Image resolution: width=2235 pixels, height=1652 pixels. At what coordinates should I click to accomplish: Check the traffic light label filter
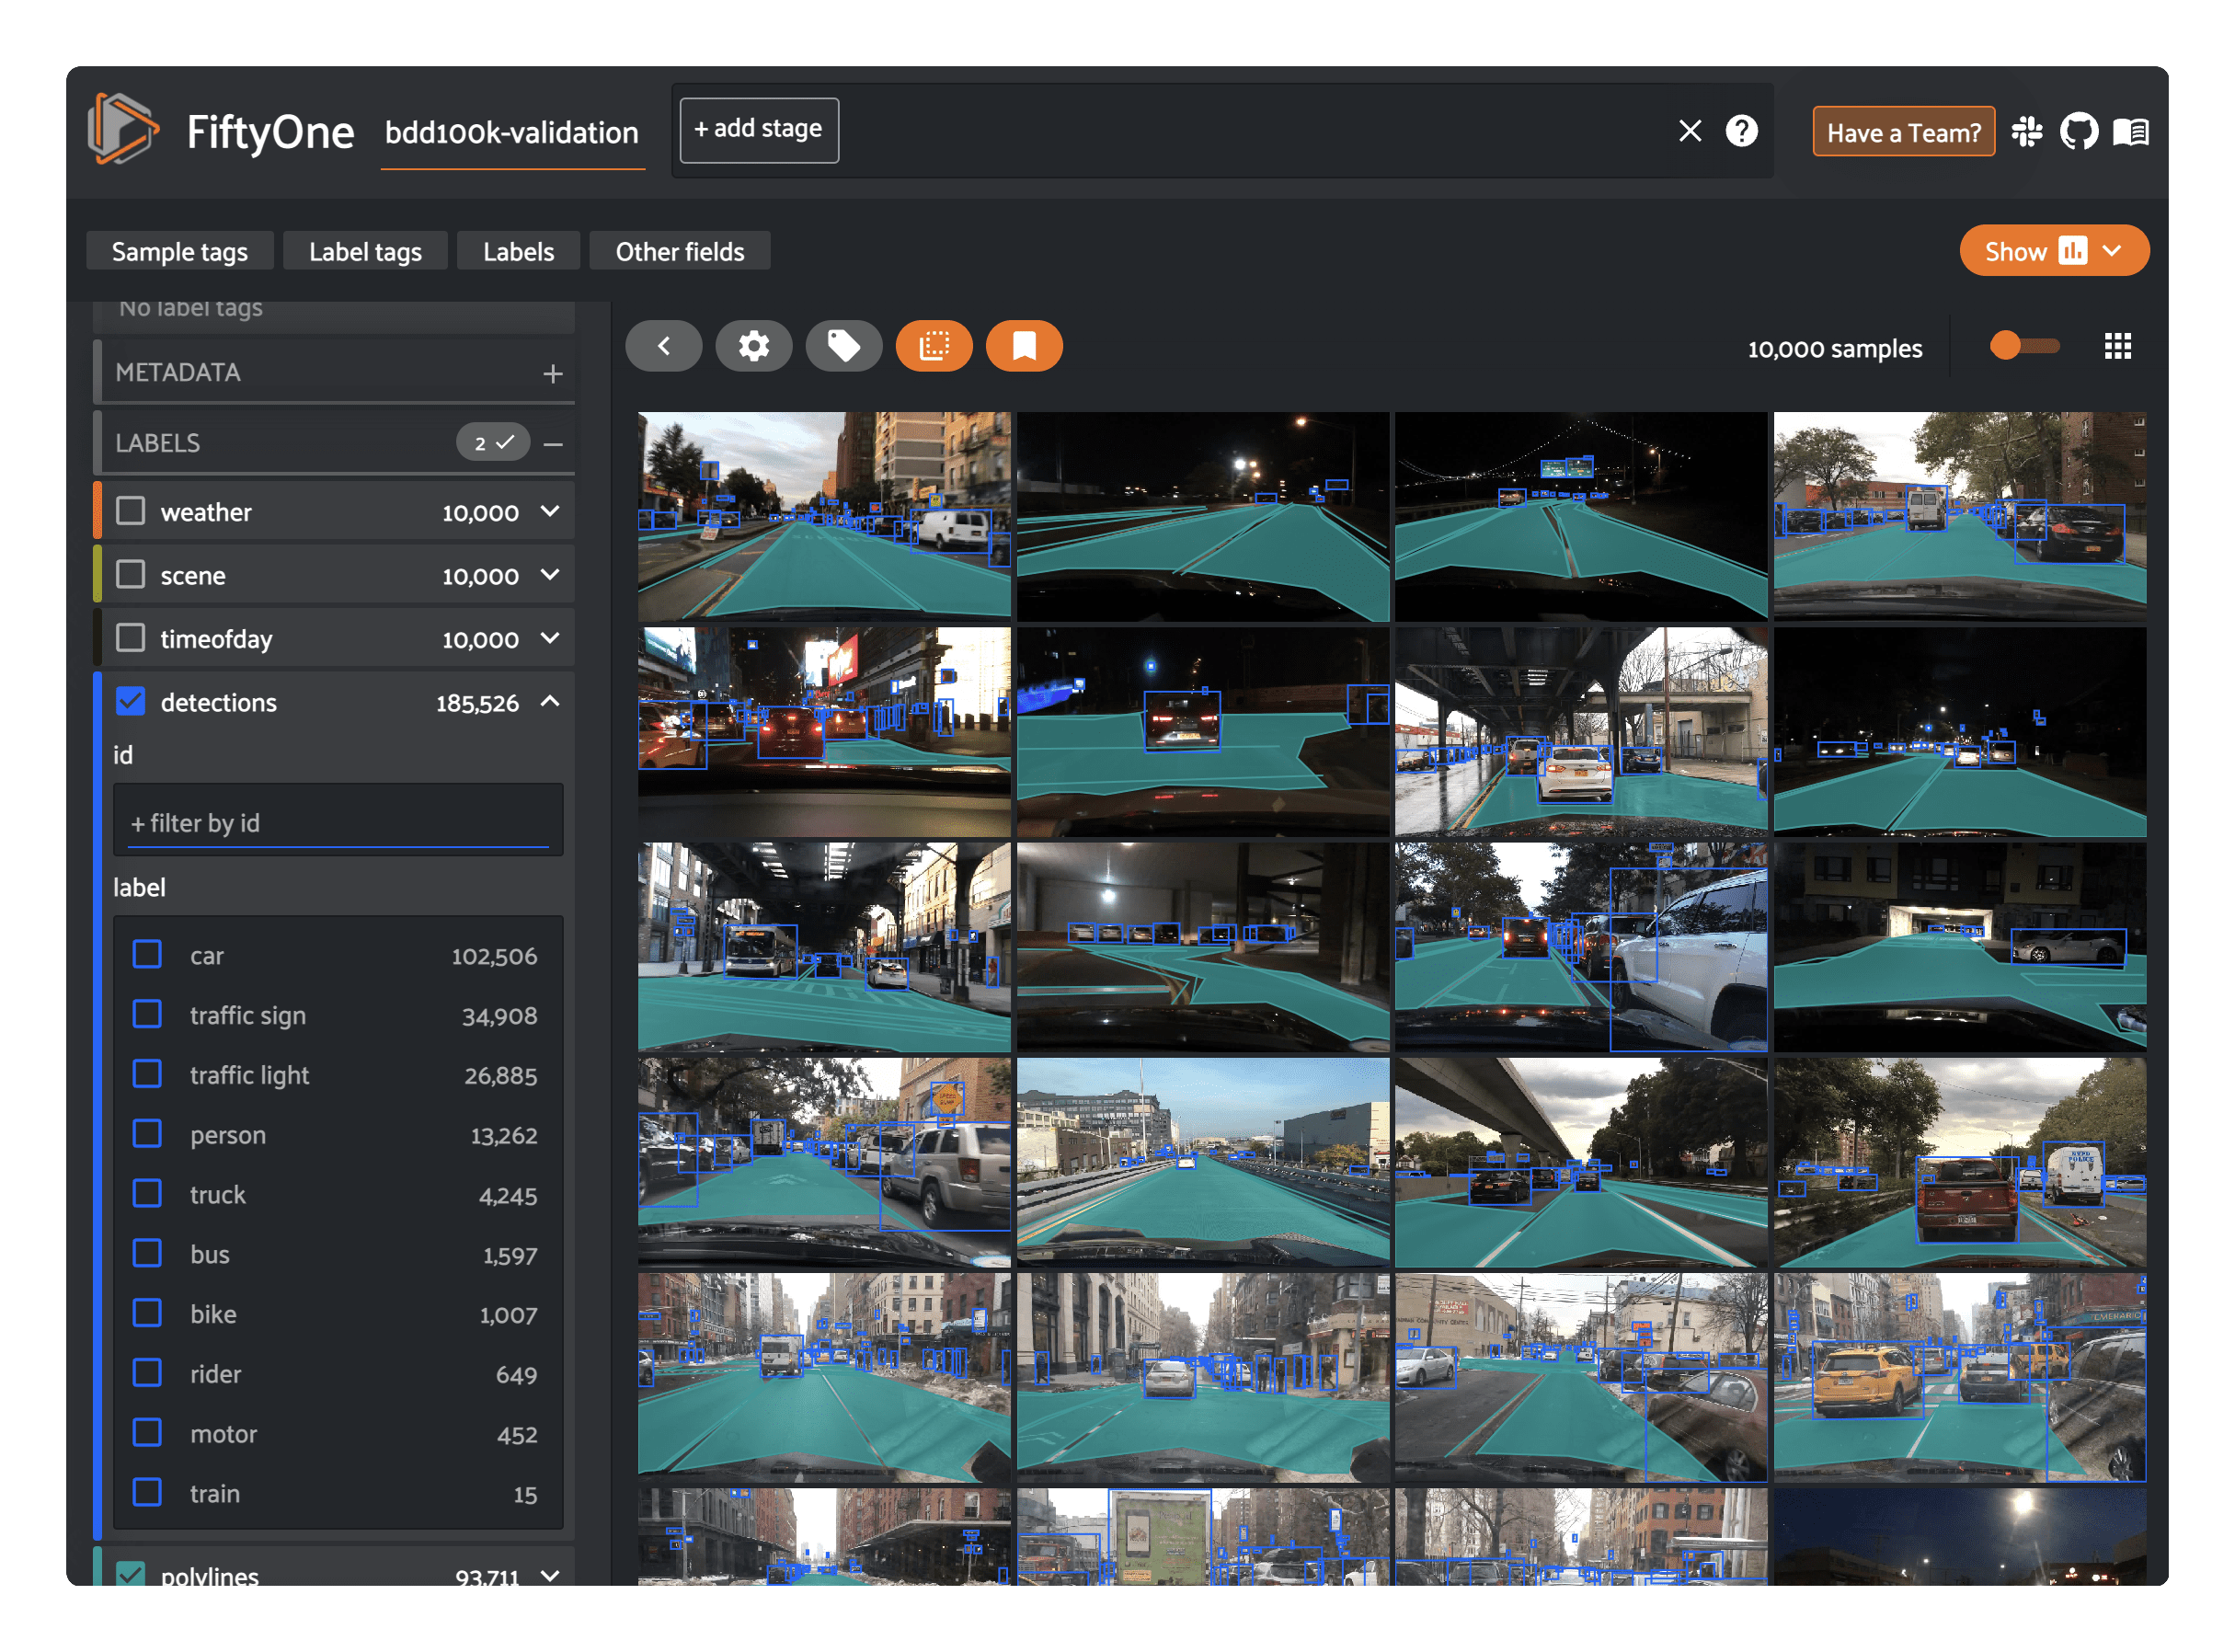148,1075
